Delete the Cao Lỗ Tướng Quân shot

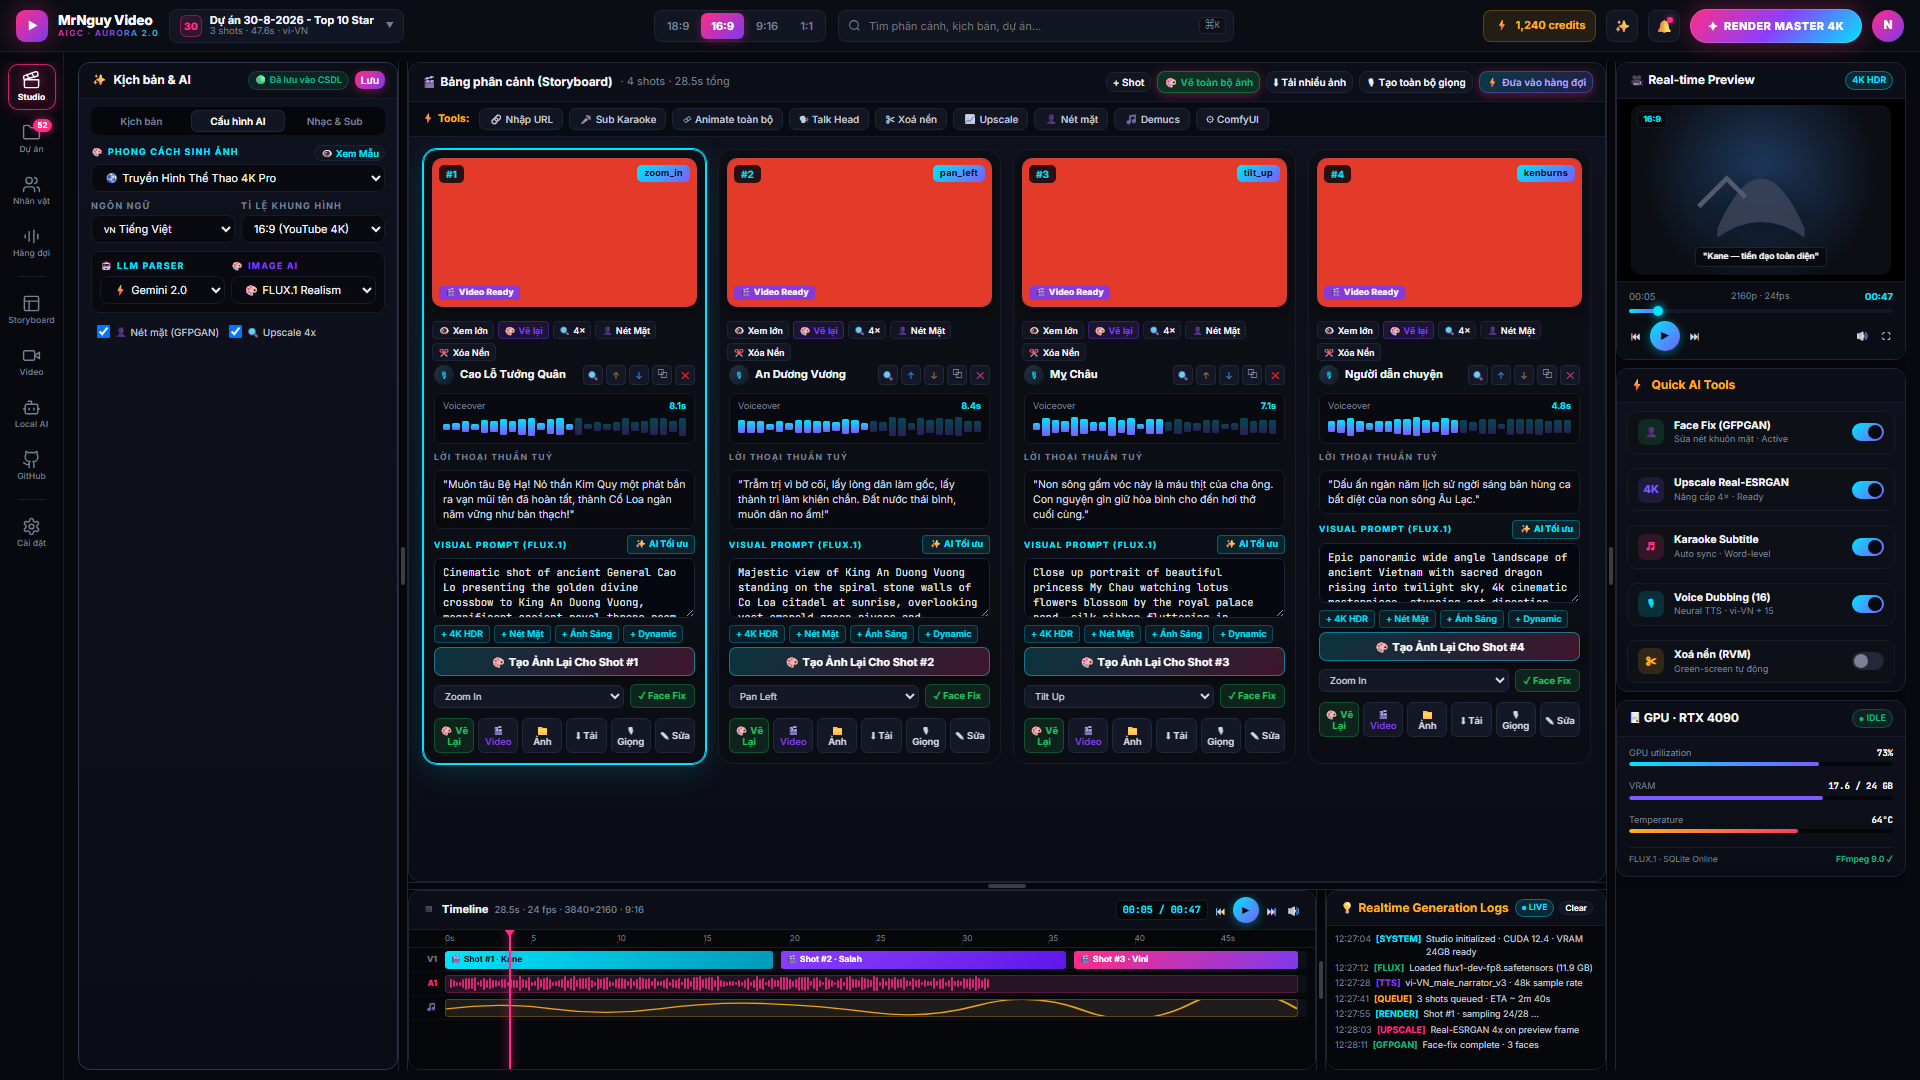tap(685, 375)
